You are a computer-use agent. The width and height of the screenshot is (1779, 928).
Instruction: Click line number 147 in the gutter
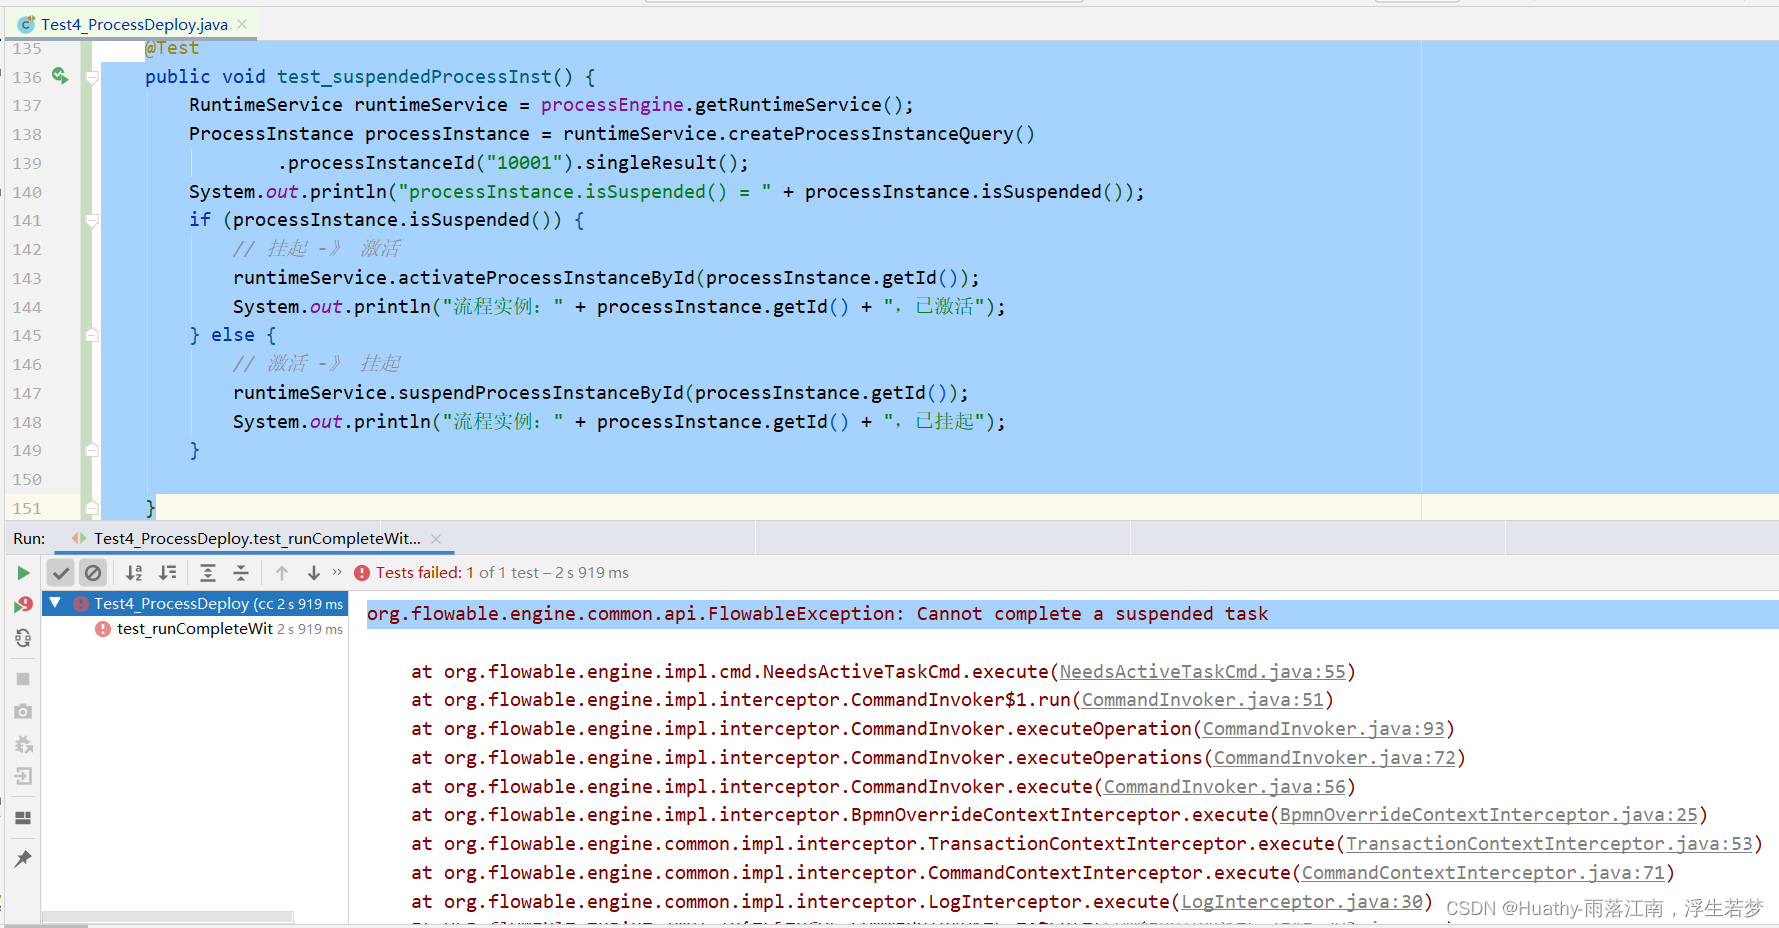point(27,393)
